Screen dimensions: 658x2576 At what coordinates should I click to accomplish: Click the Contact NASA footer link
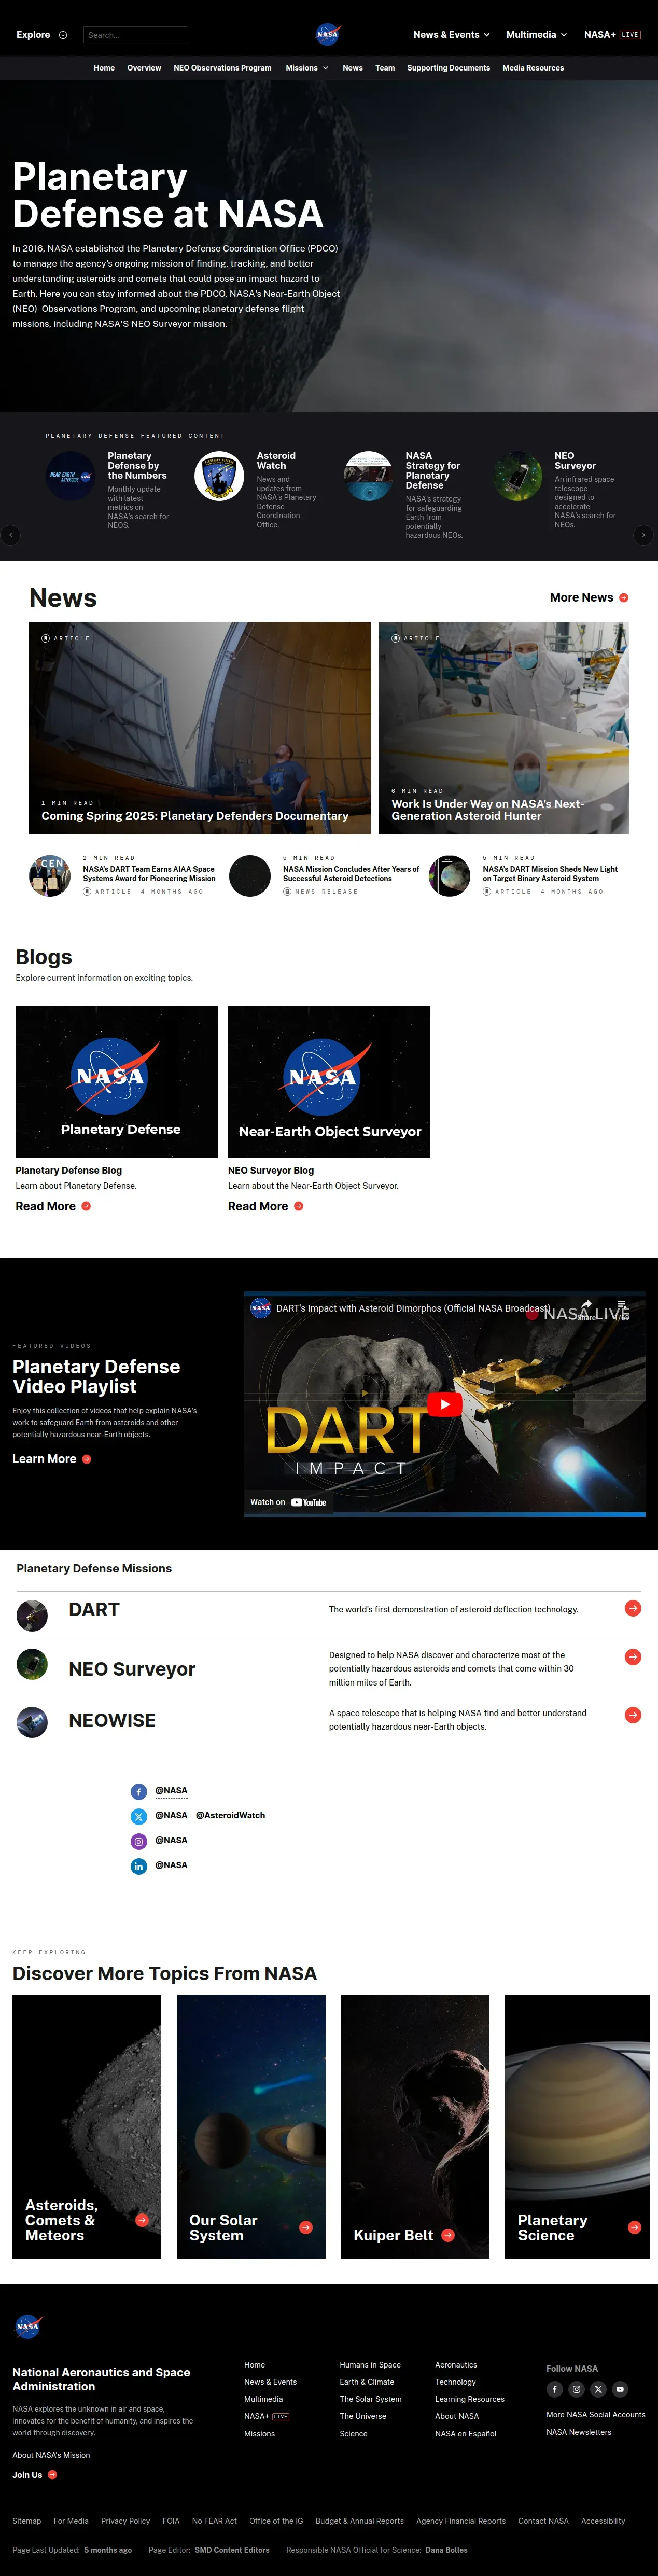coord(543,2521)
